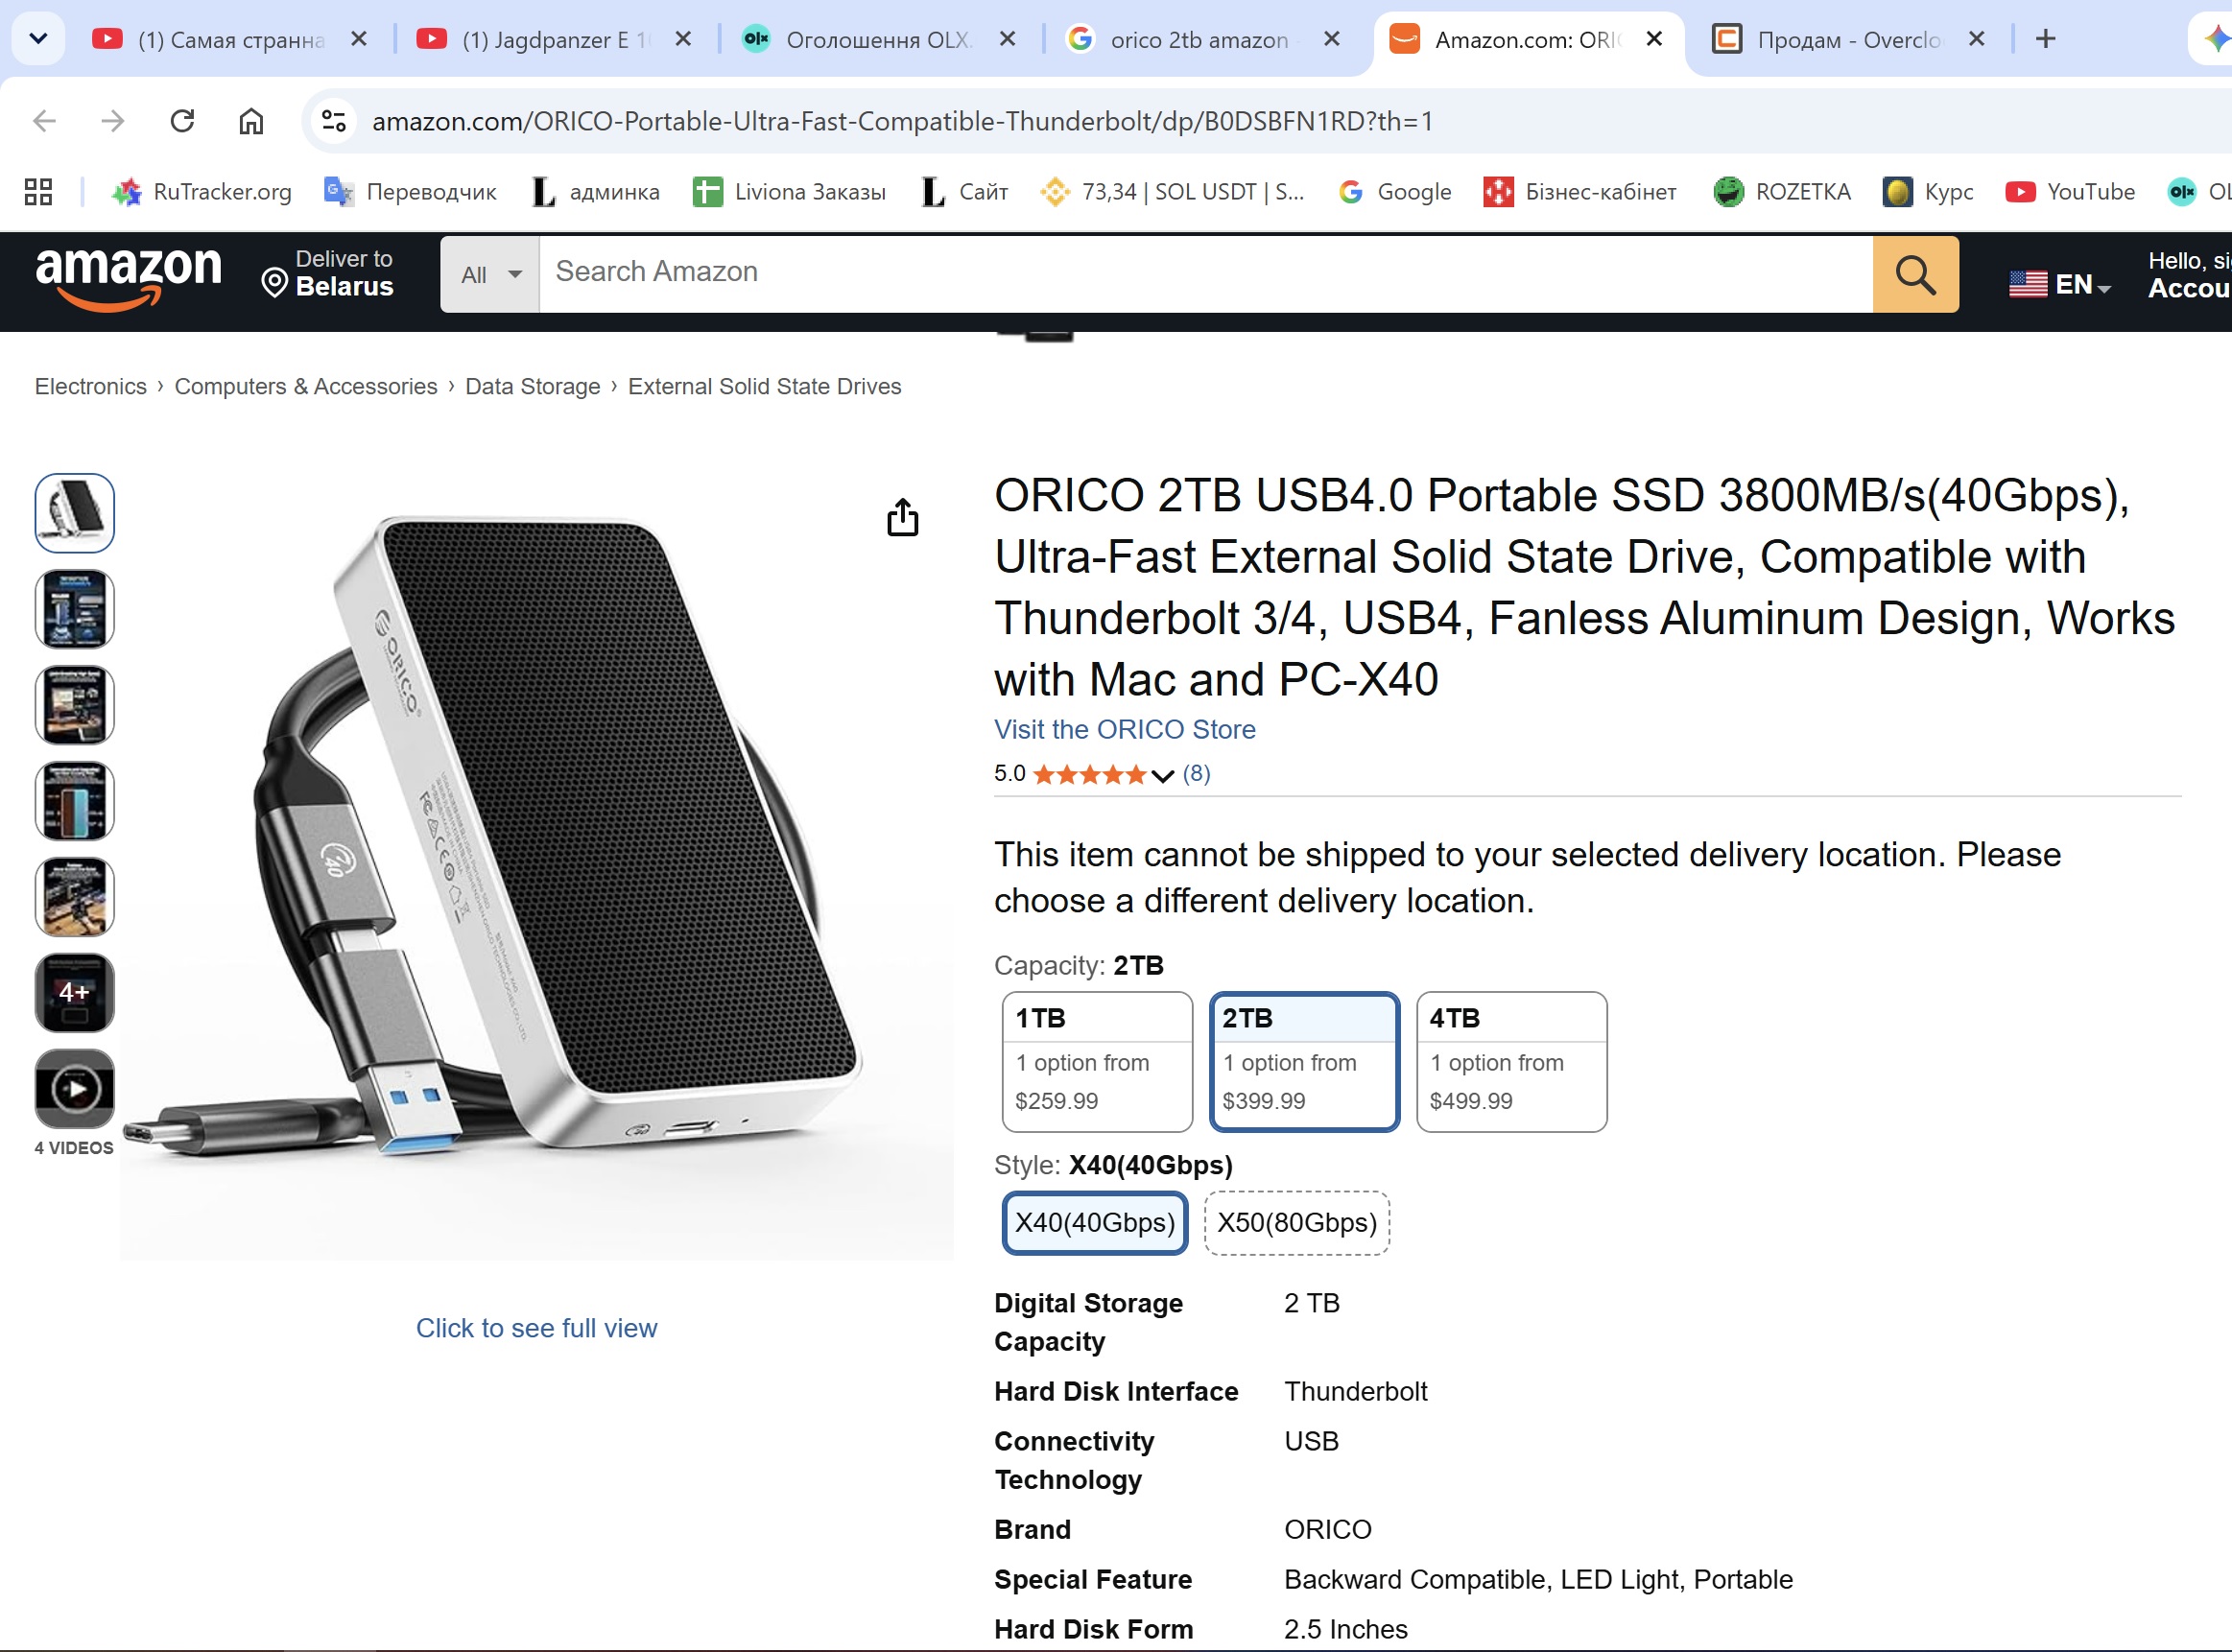Screen dimensions: 2232x1652
Task: Select the 4TB capacity option
Action: pos(1512,1061)
